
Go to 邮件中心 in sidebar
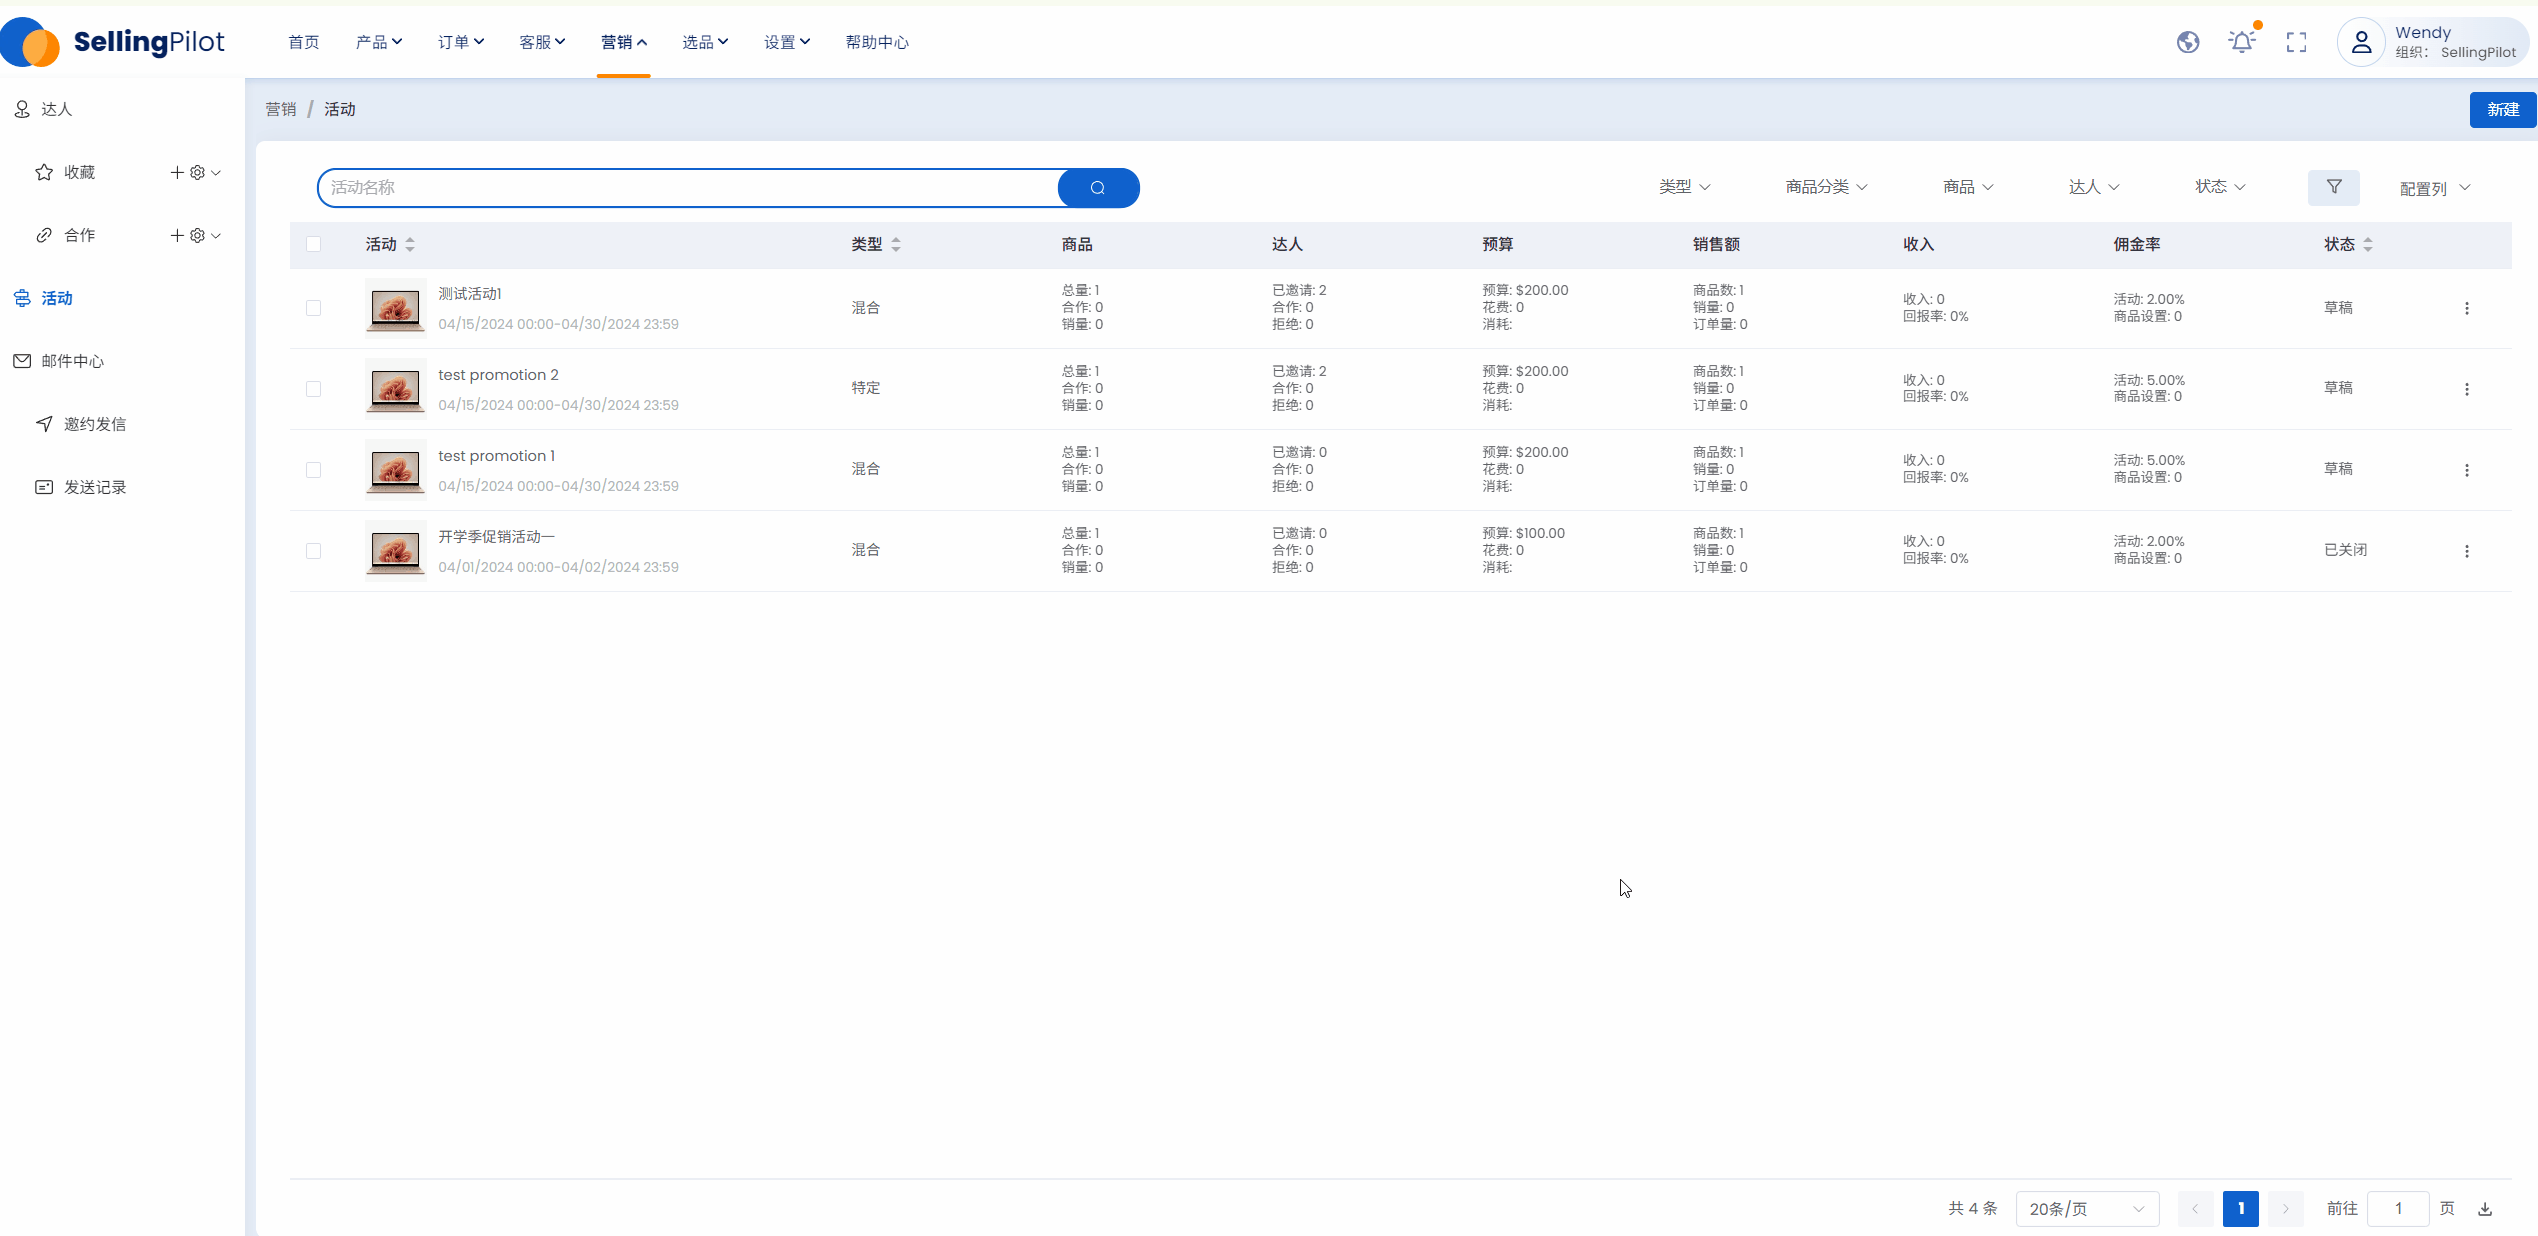pos(72,361)
